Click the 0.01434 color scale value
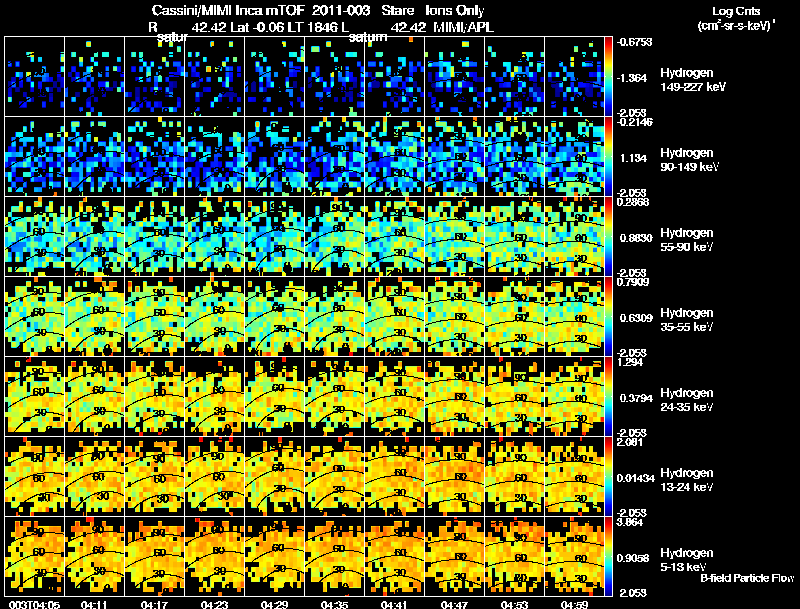 [x=635, y=478]
